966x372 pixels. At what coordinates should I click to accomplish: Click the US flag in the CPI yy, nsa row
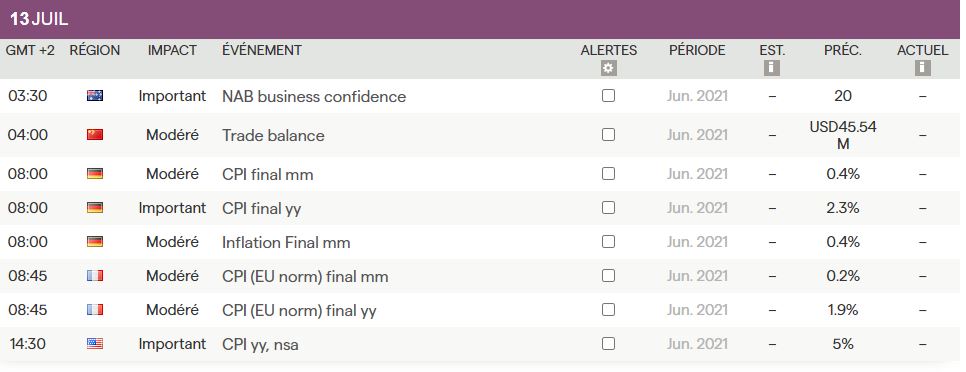pyautogui.click(x=95, y=344)
